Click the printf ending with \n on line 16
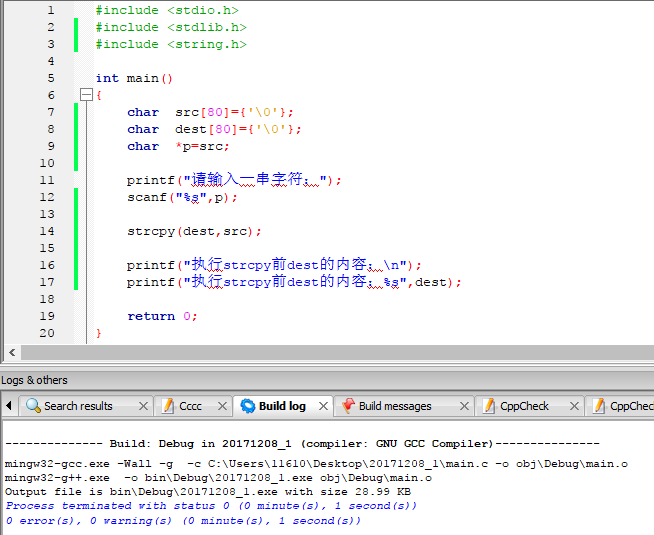654x535 pixels. pos(274,265)
